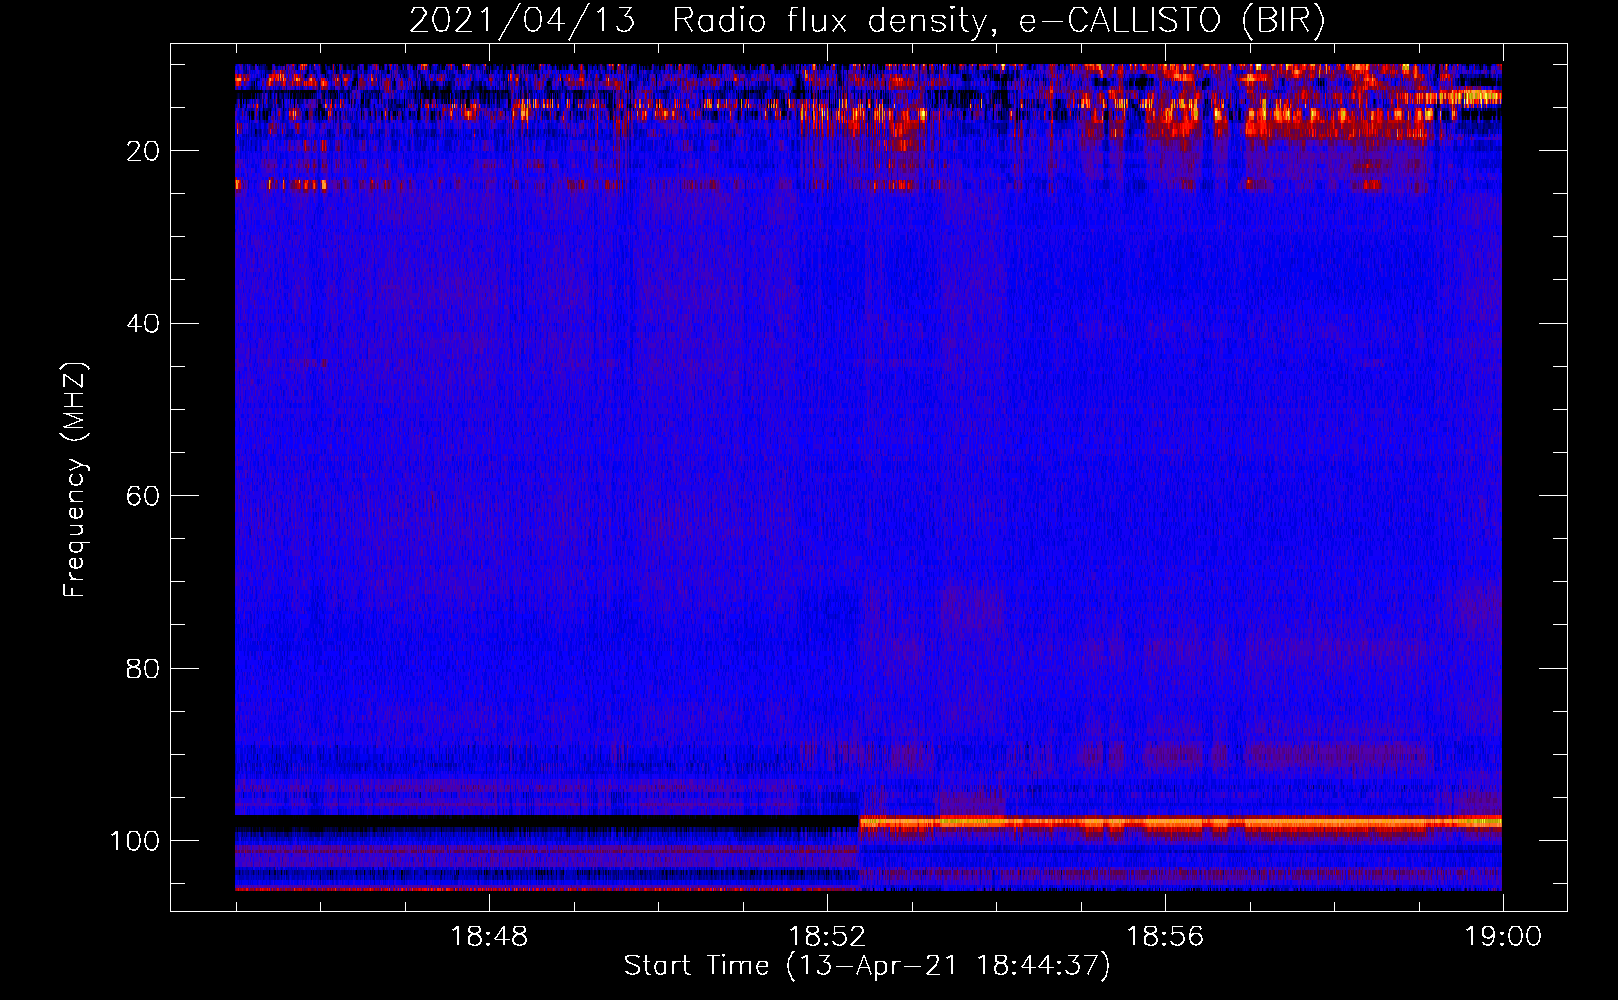Click the 19:00 time tick label
Viewport: 1618px width, 1000px height.
click(x=1503, y=937)
